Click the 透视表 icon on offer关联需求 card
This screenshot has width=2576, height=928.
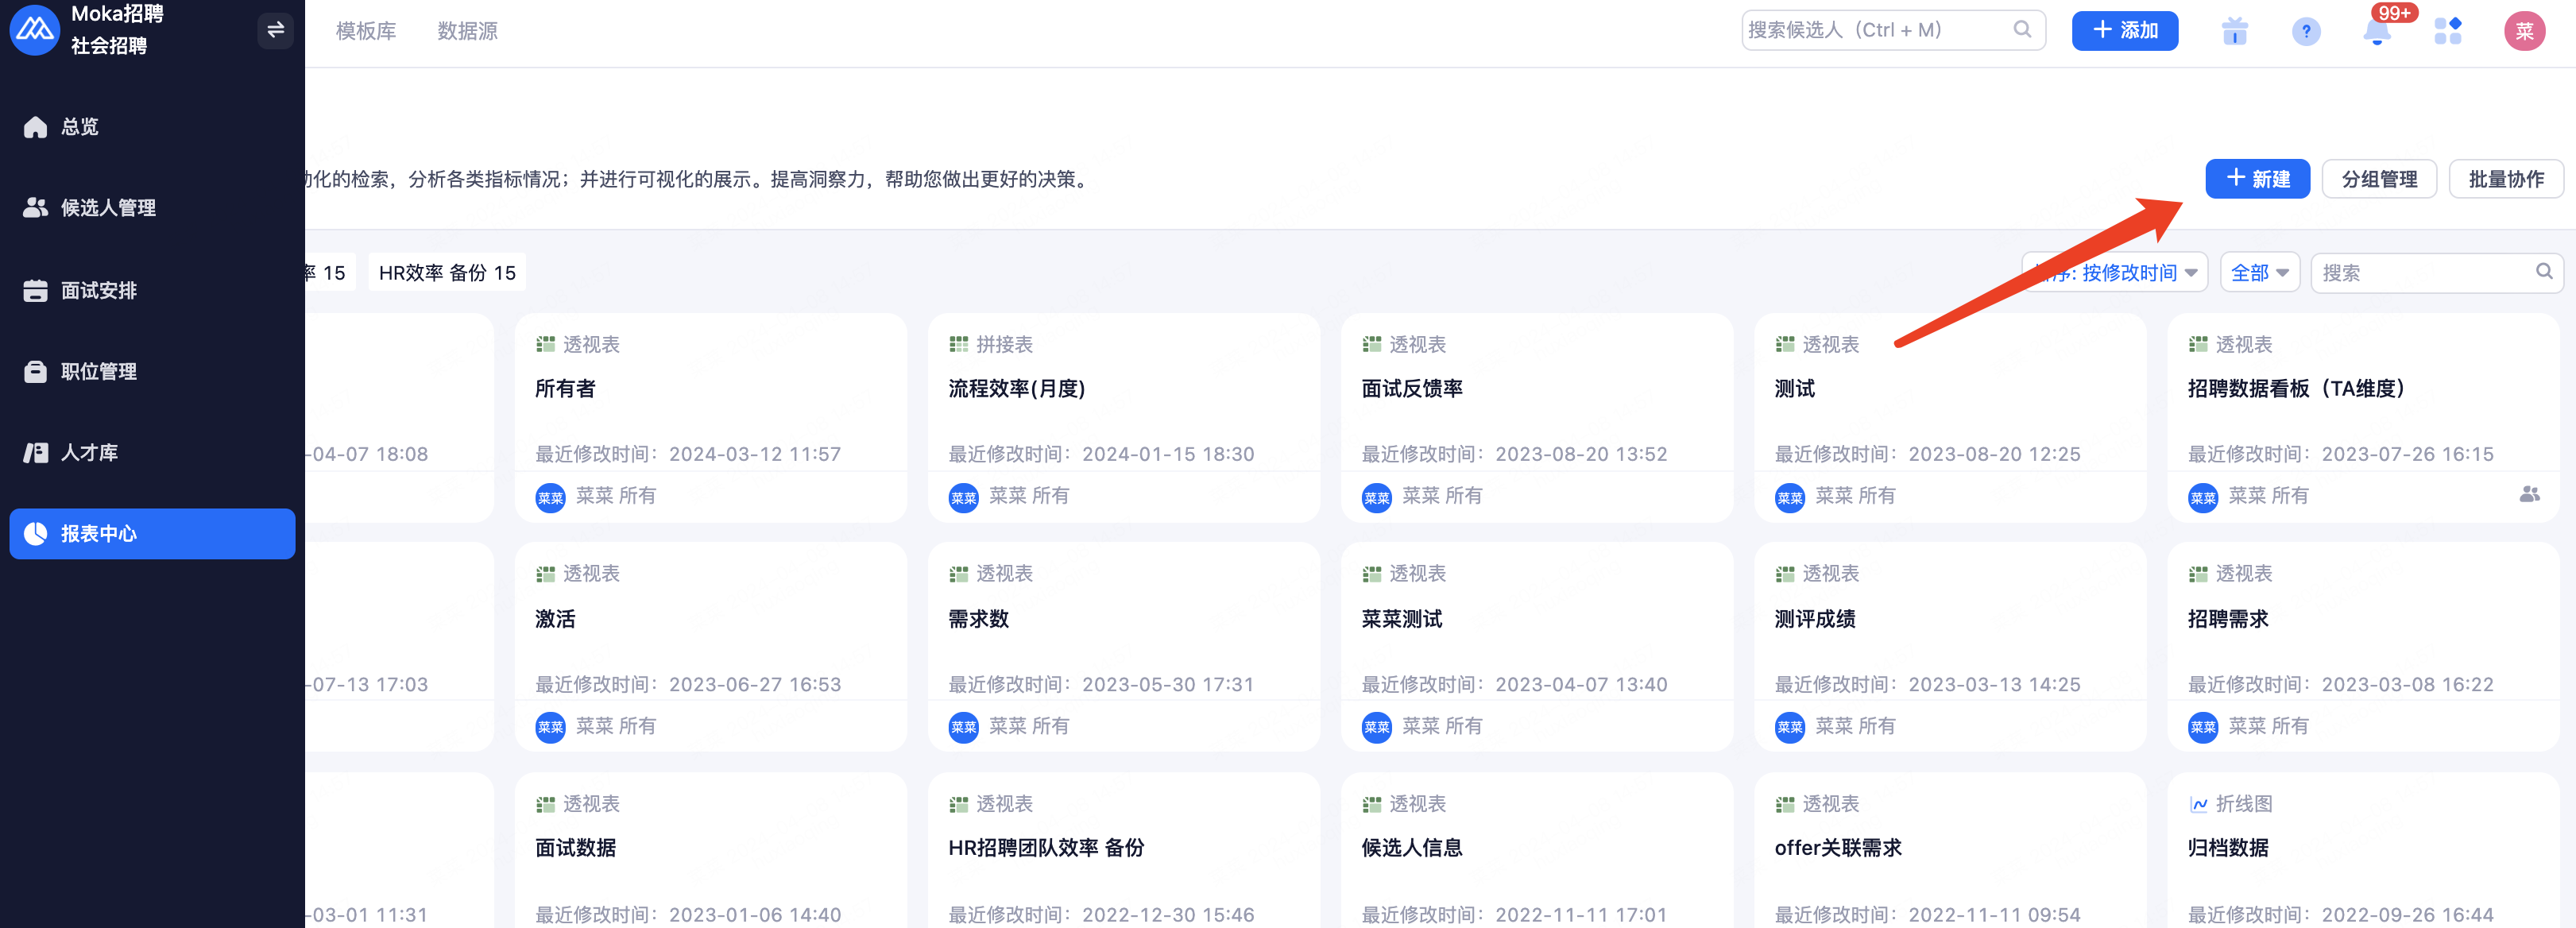coord(1784,804)
